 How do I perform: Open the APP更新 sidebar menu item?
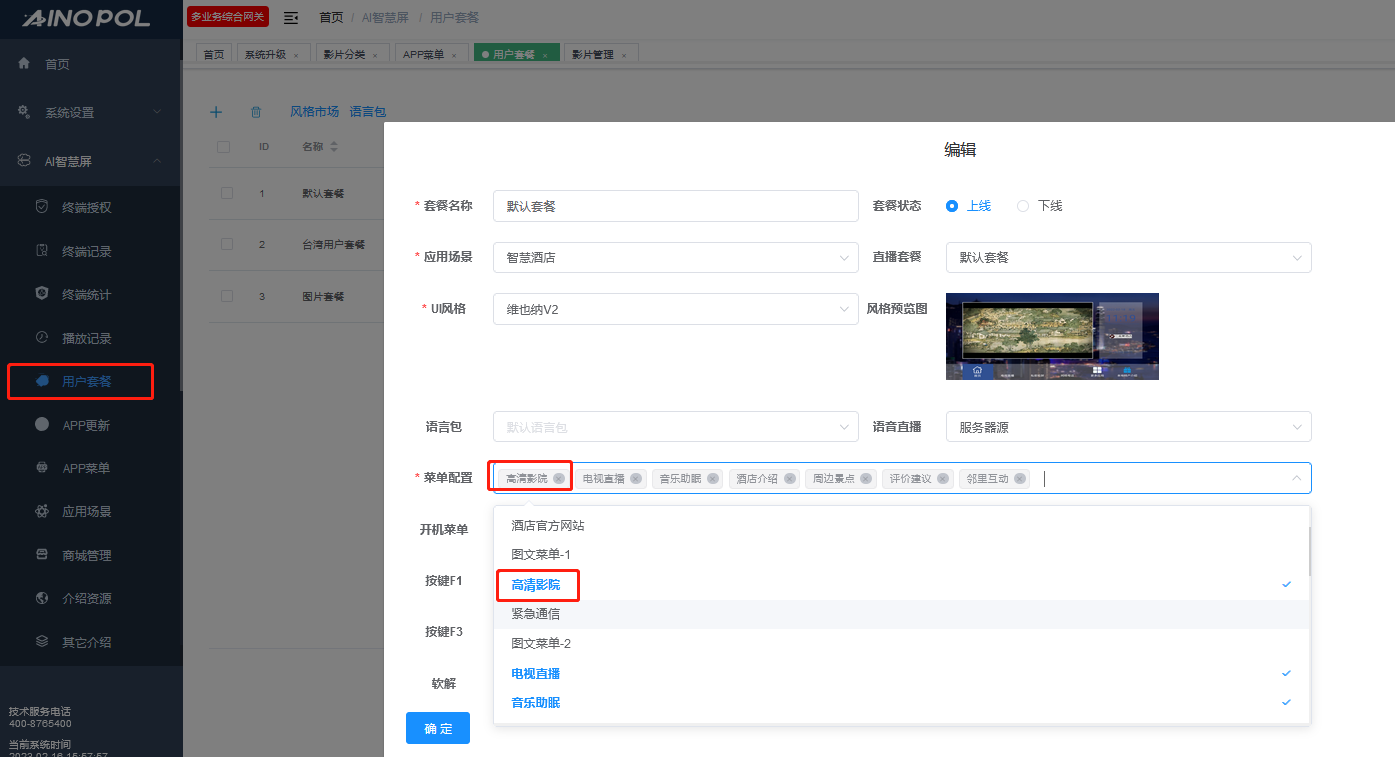(86, 425)
